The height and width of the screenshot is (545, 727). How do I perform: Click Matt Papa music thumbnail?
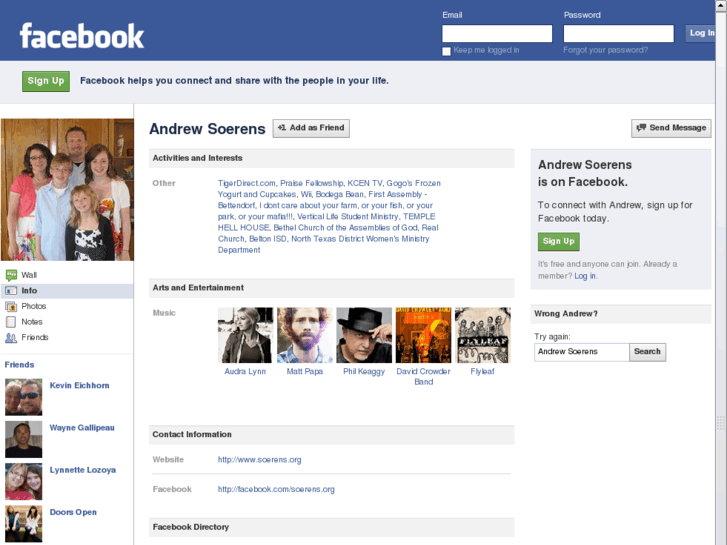tap(305, 335)
